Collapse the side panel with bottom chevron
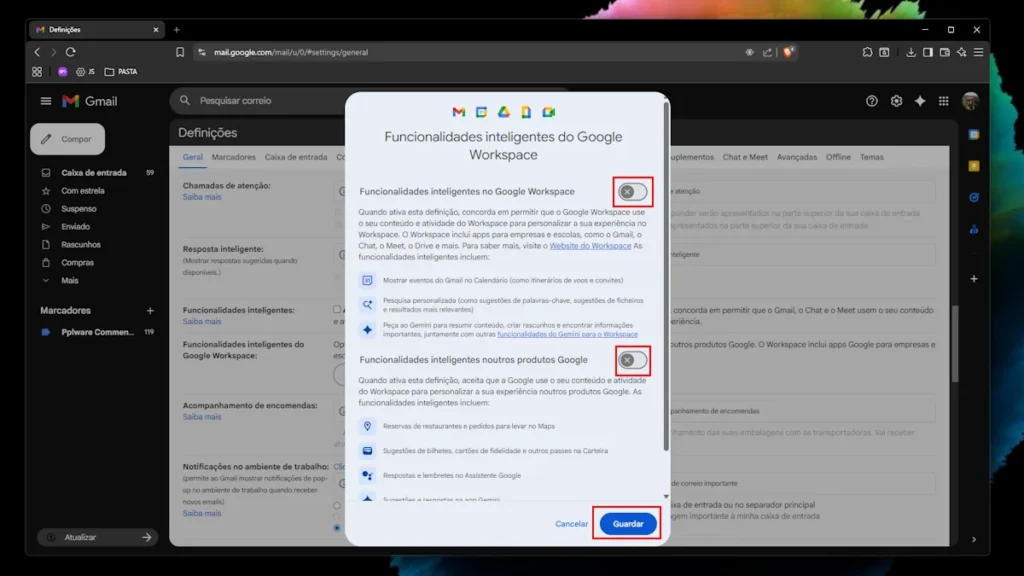 pos(974,539)
